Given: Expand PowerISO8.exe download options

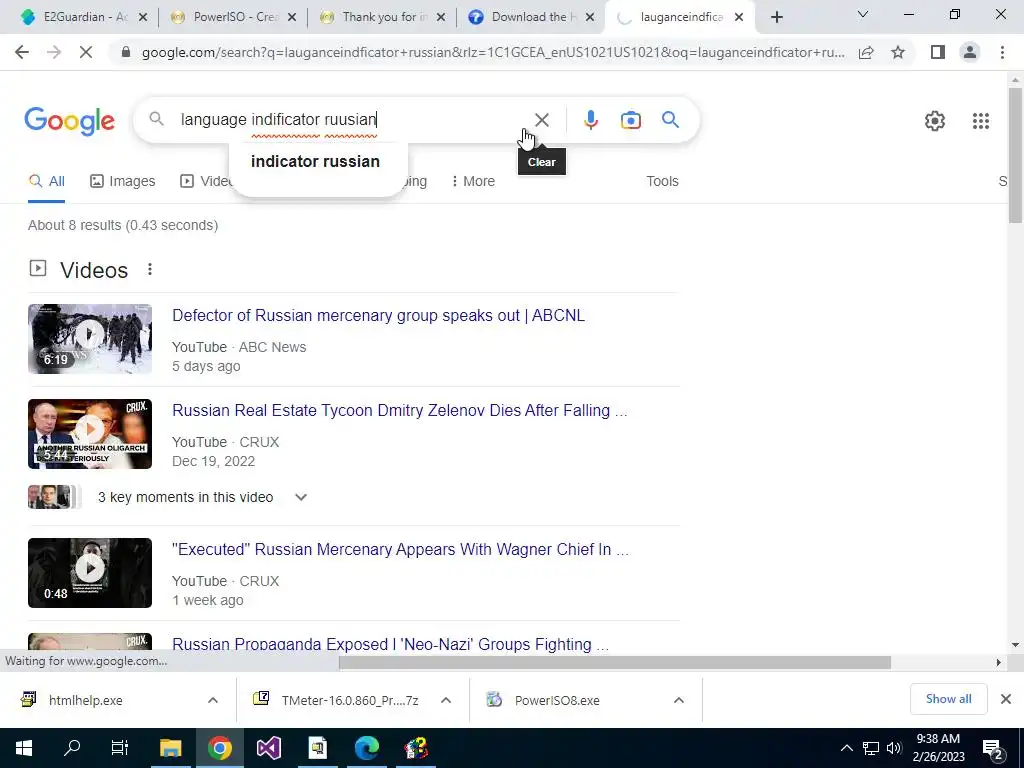Looking at the screenshot, I should 679,700.
